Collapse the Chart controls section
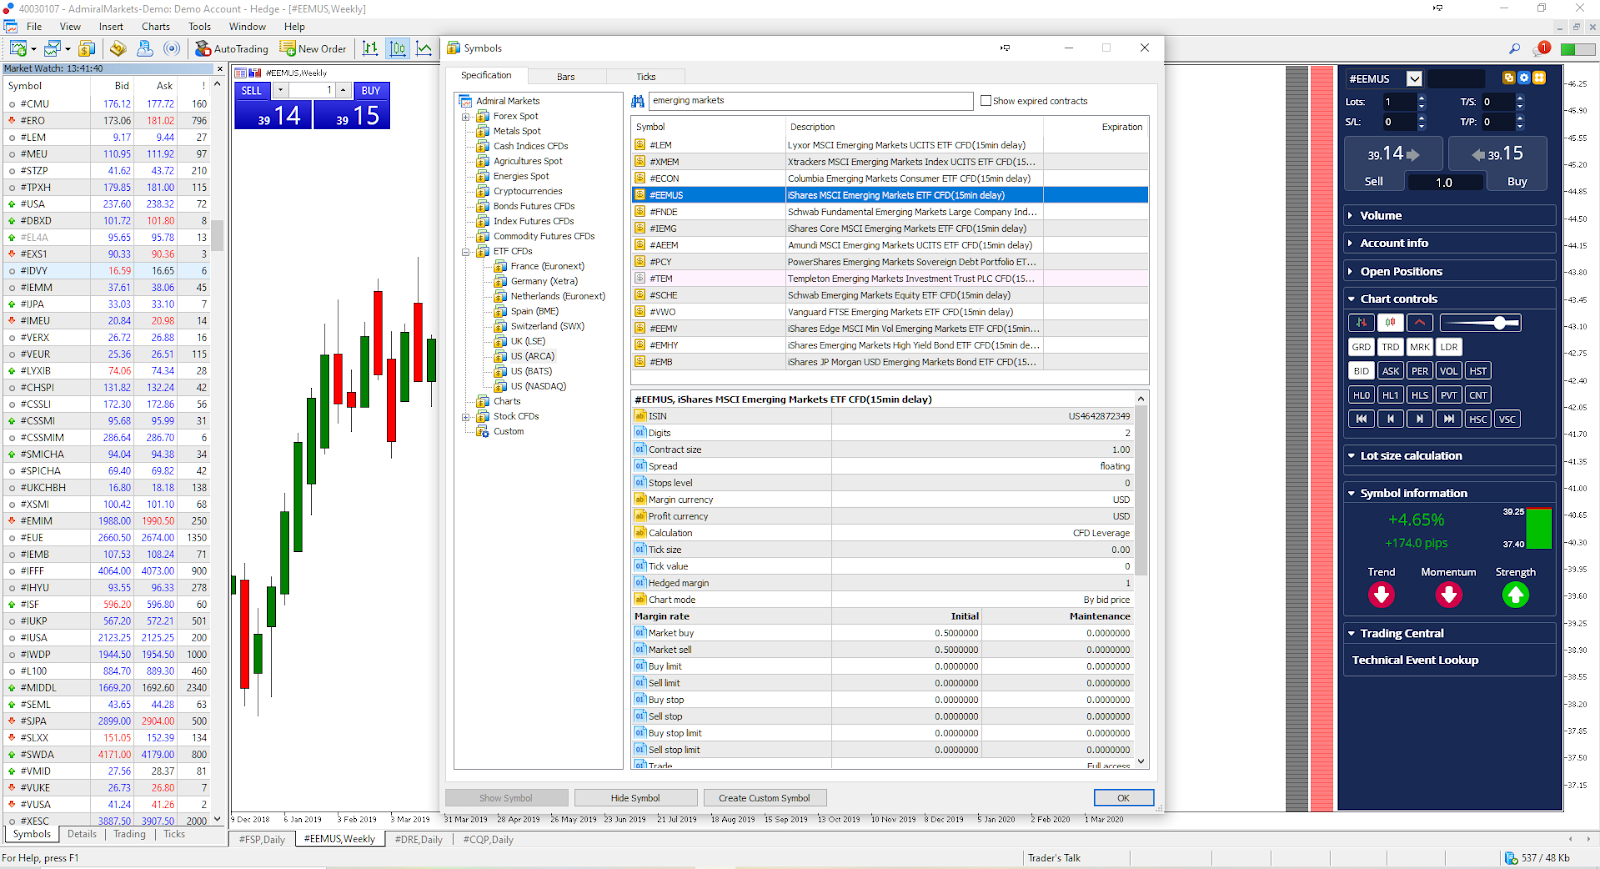Viewport: 1600px width, 869px height. [1450, 299]
